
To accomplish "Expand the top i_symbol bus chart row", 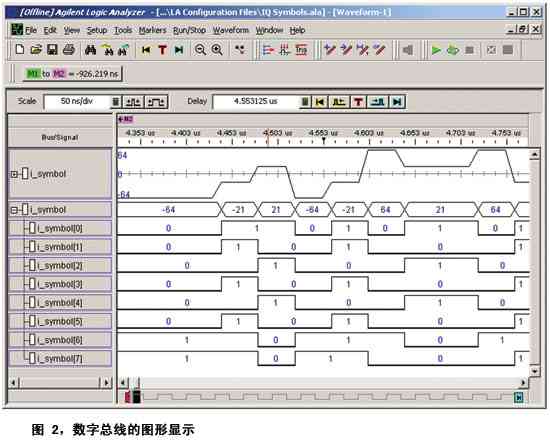I will click(x=14, y=174).
